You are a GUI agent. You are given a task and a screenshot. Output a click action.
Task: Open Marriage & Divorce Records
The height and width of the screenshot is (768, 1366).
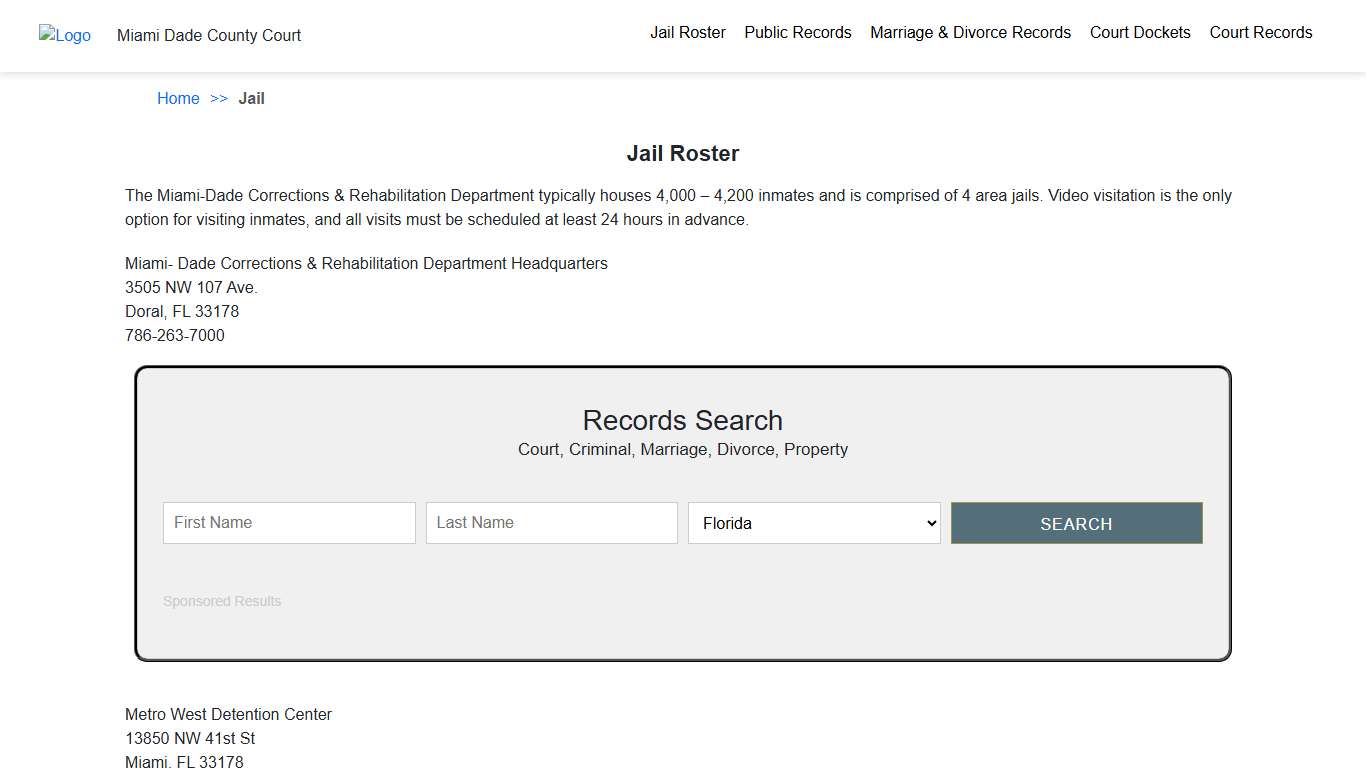coord(970,32)
